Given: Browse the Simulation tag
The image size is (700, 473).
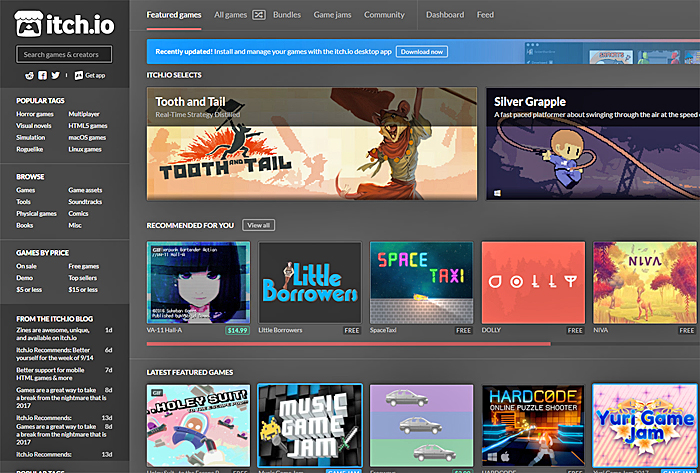Looking at the screenshot, I should 30,137.
